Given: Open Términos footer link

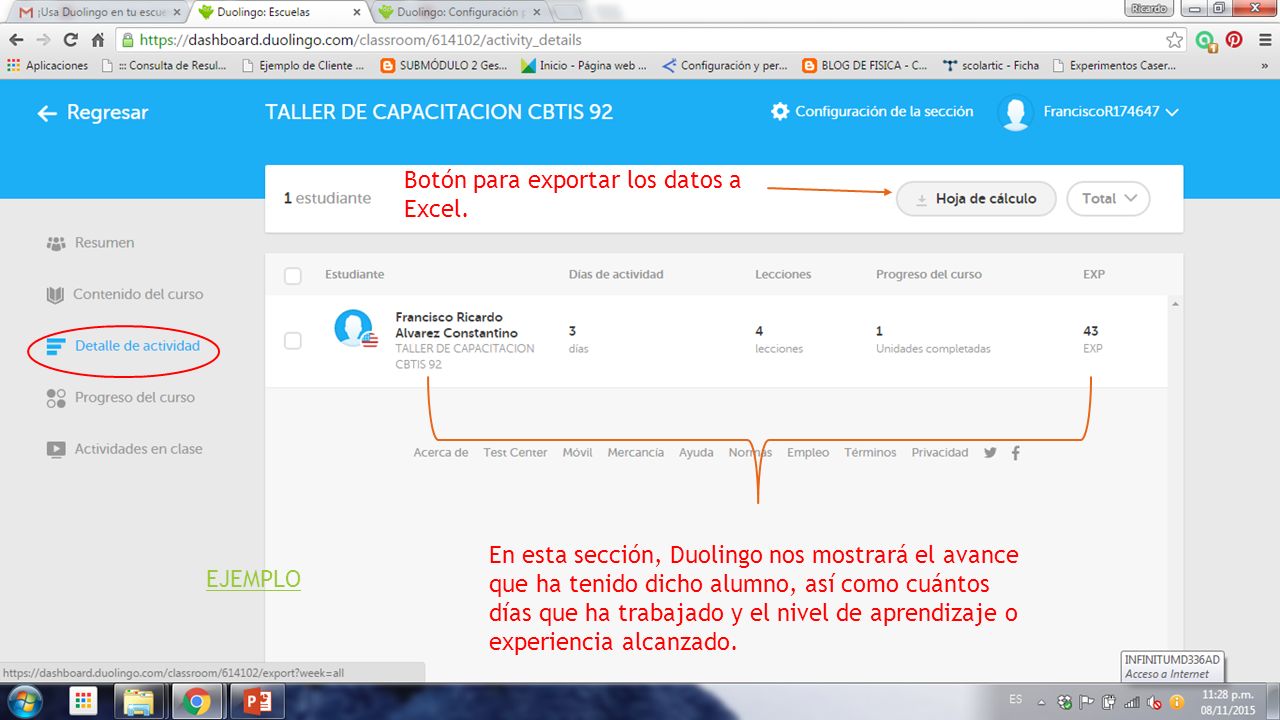Looking at the screenshot, I should coord(870,453).
